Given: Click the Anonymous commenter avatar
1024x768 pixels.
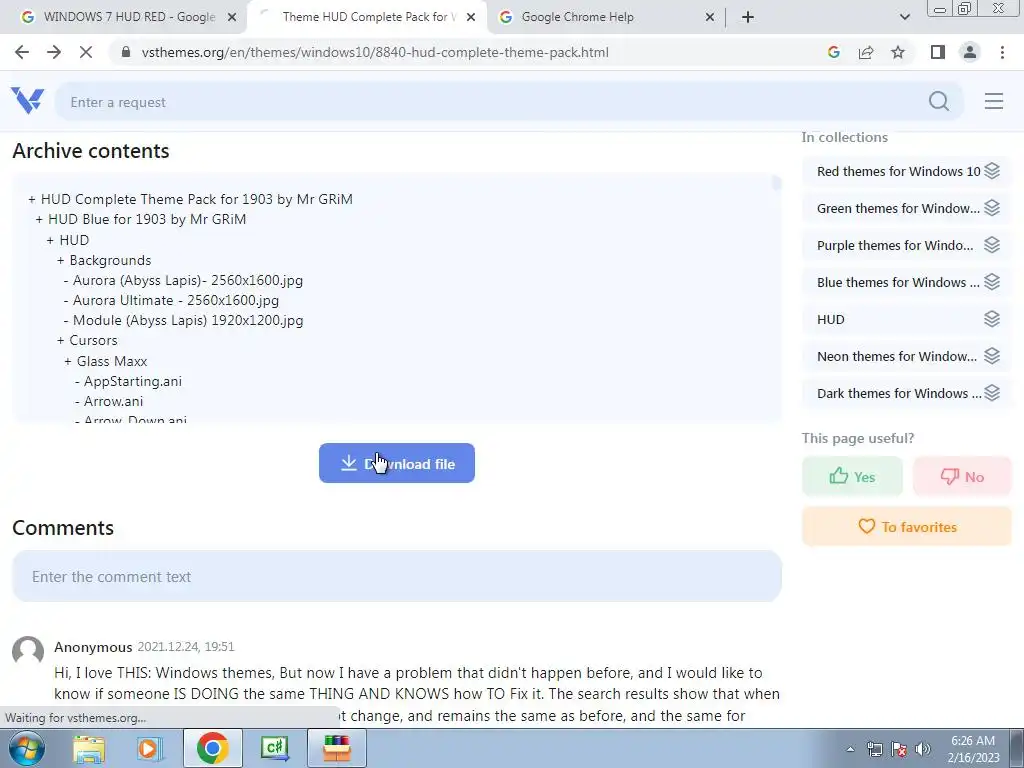Looking at the screenshot, I should pos(28,652).
